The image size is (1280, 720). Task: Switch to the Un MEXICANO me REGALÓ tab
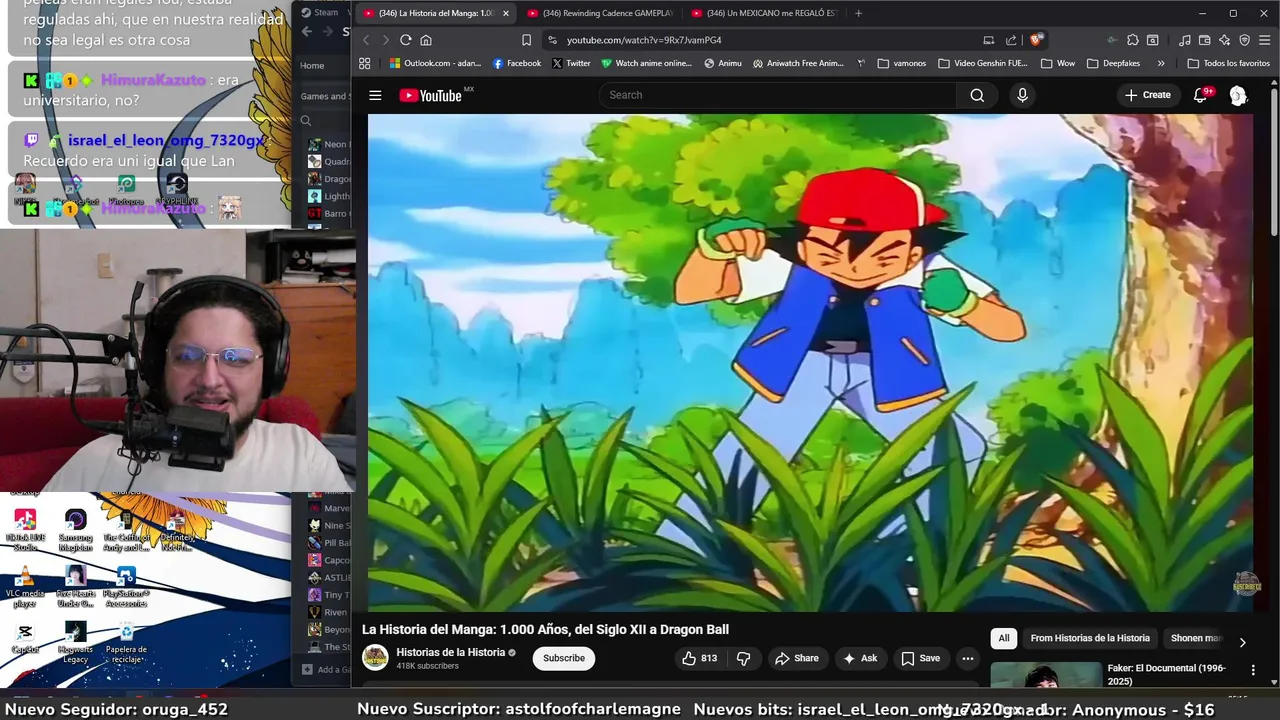coord(763,13)
